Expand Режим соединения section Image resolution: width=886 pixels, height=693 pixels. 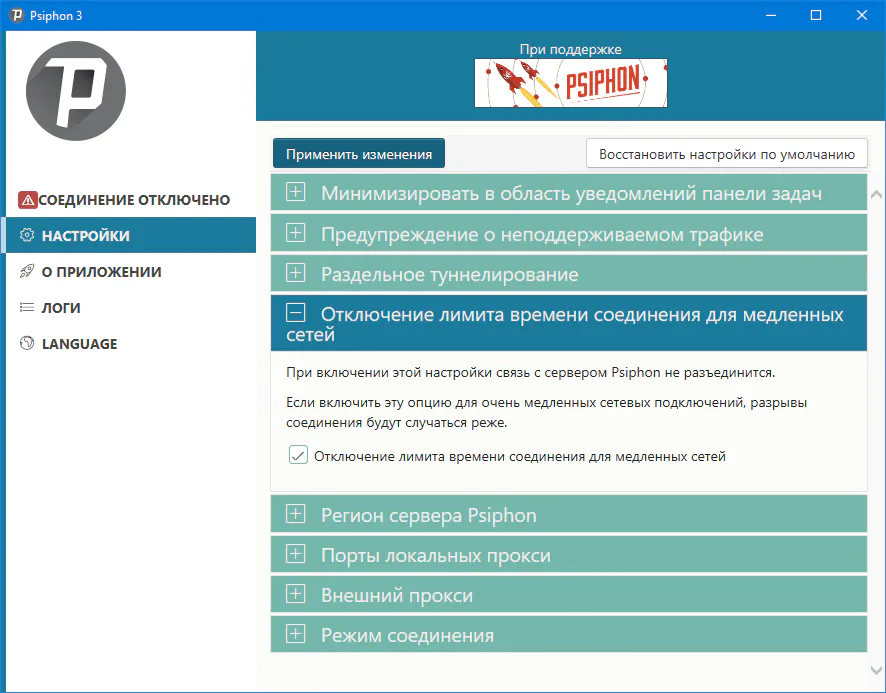(x=568, y=634)
